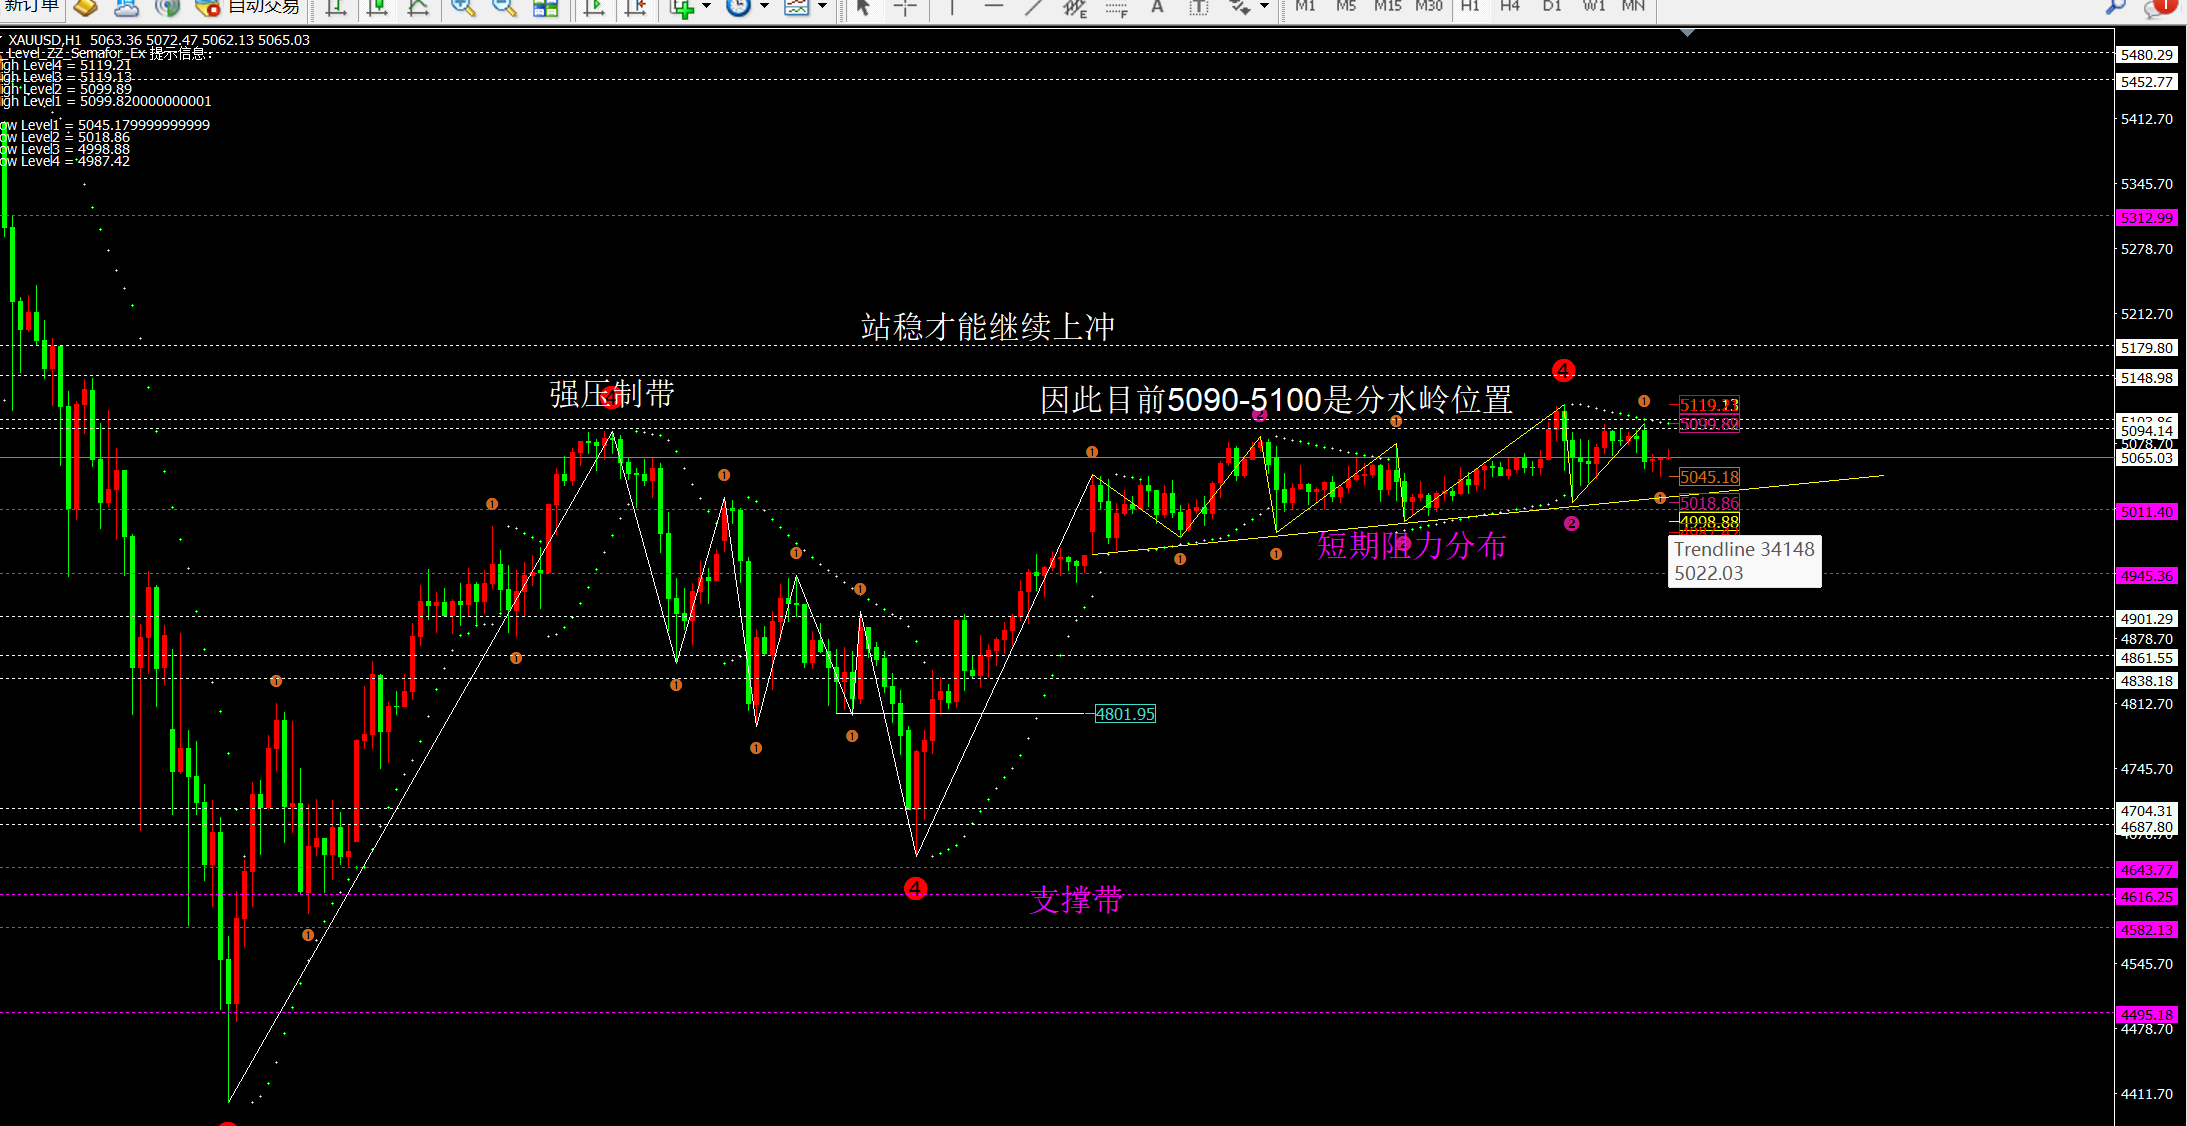Image resolution: width=2187 pixels, height=1126 pixels.
Task: Click the tile windows icon
Action: 545,7
